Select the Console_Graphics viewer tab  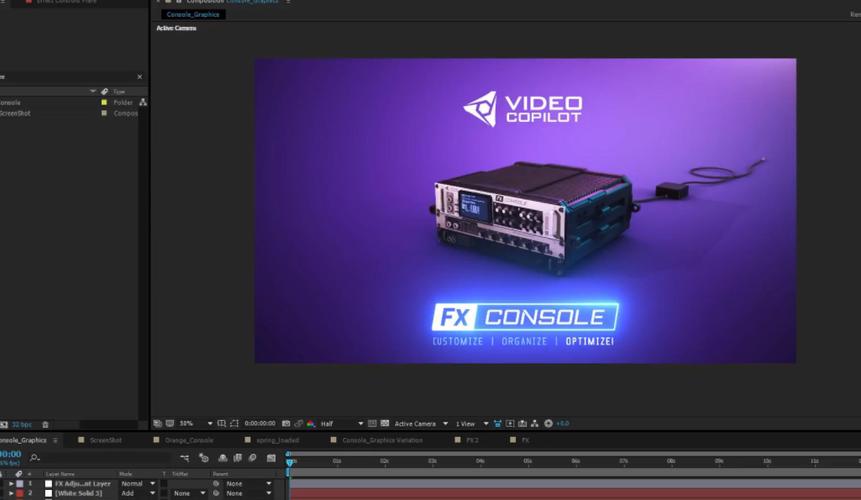click(193, 14)
